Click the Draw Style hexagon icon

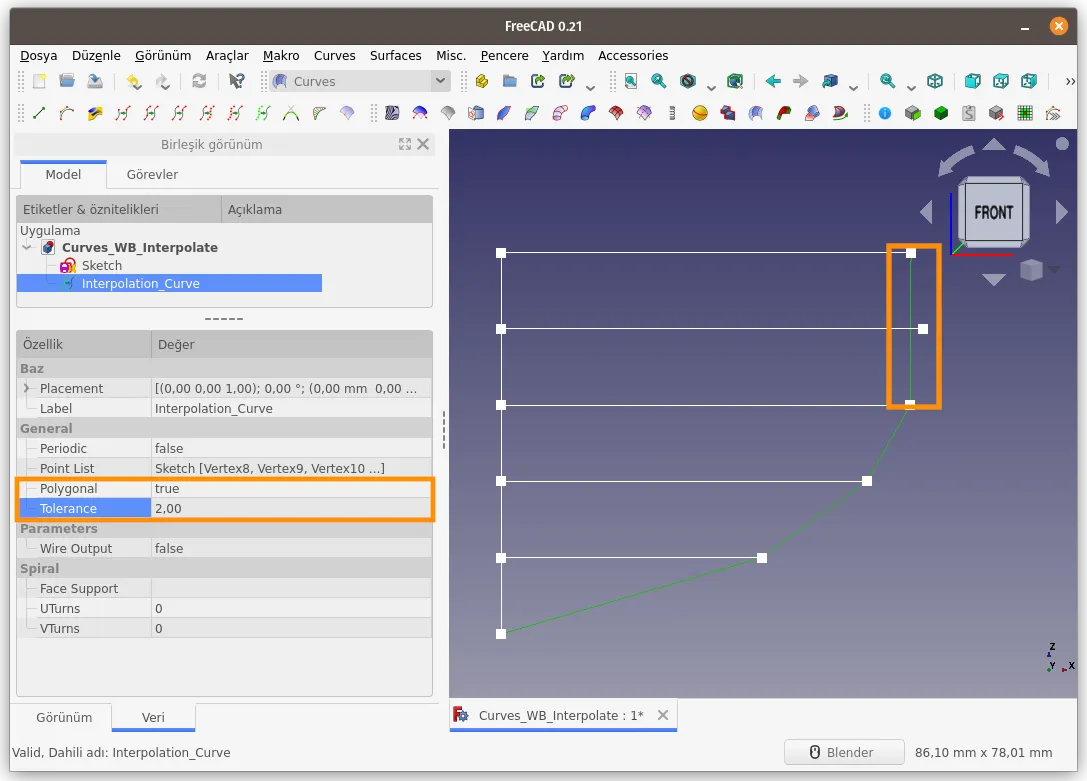(688, 81)
